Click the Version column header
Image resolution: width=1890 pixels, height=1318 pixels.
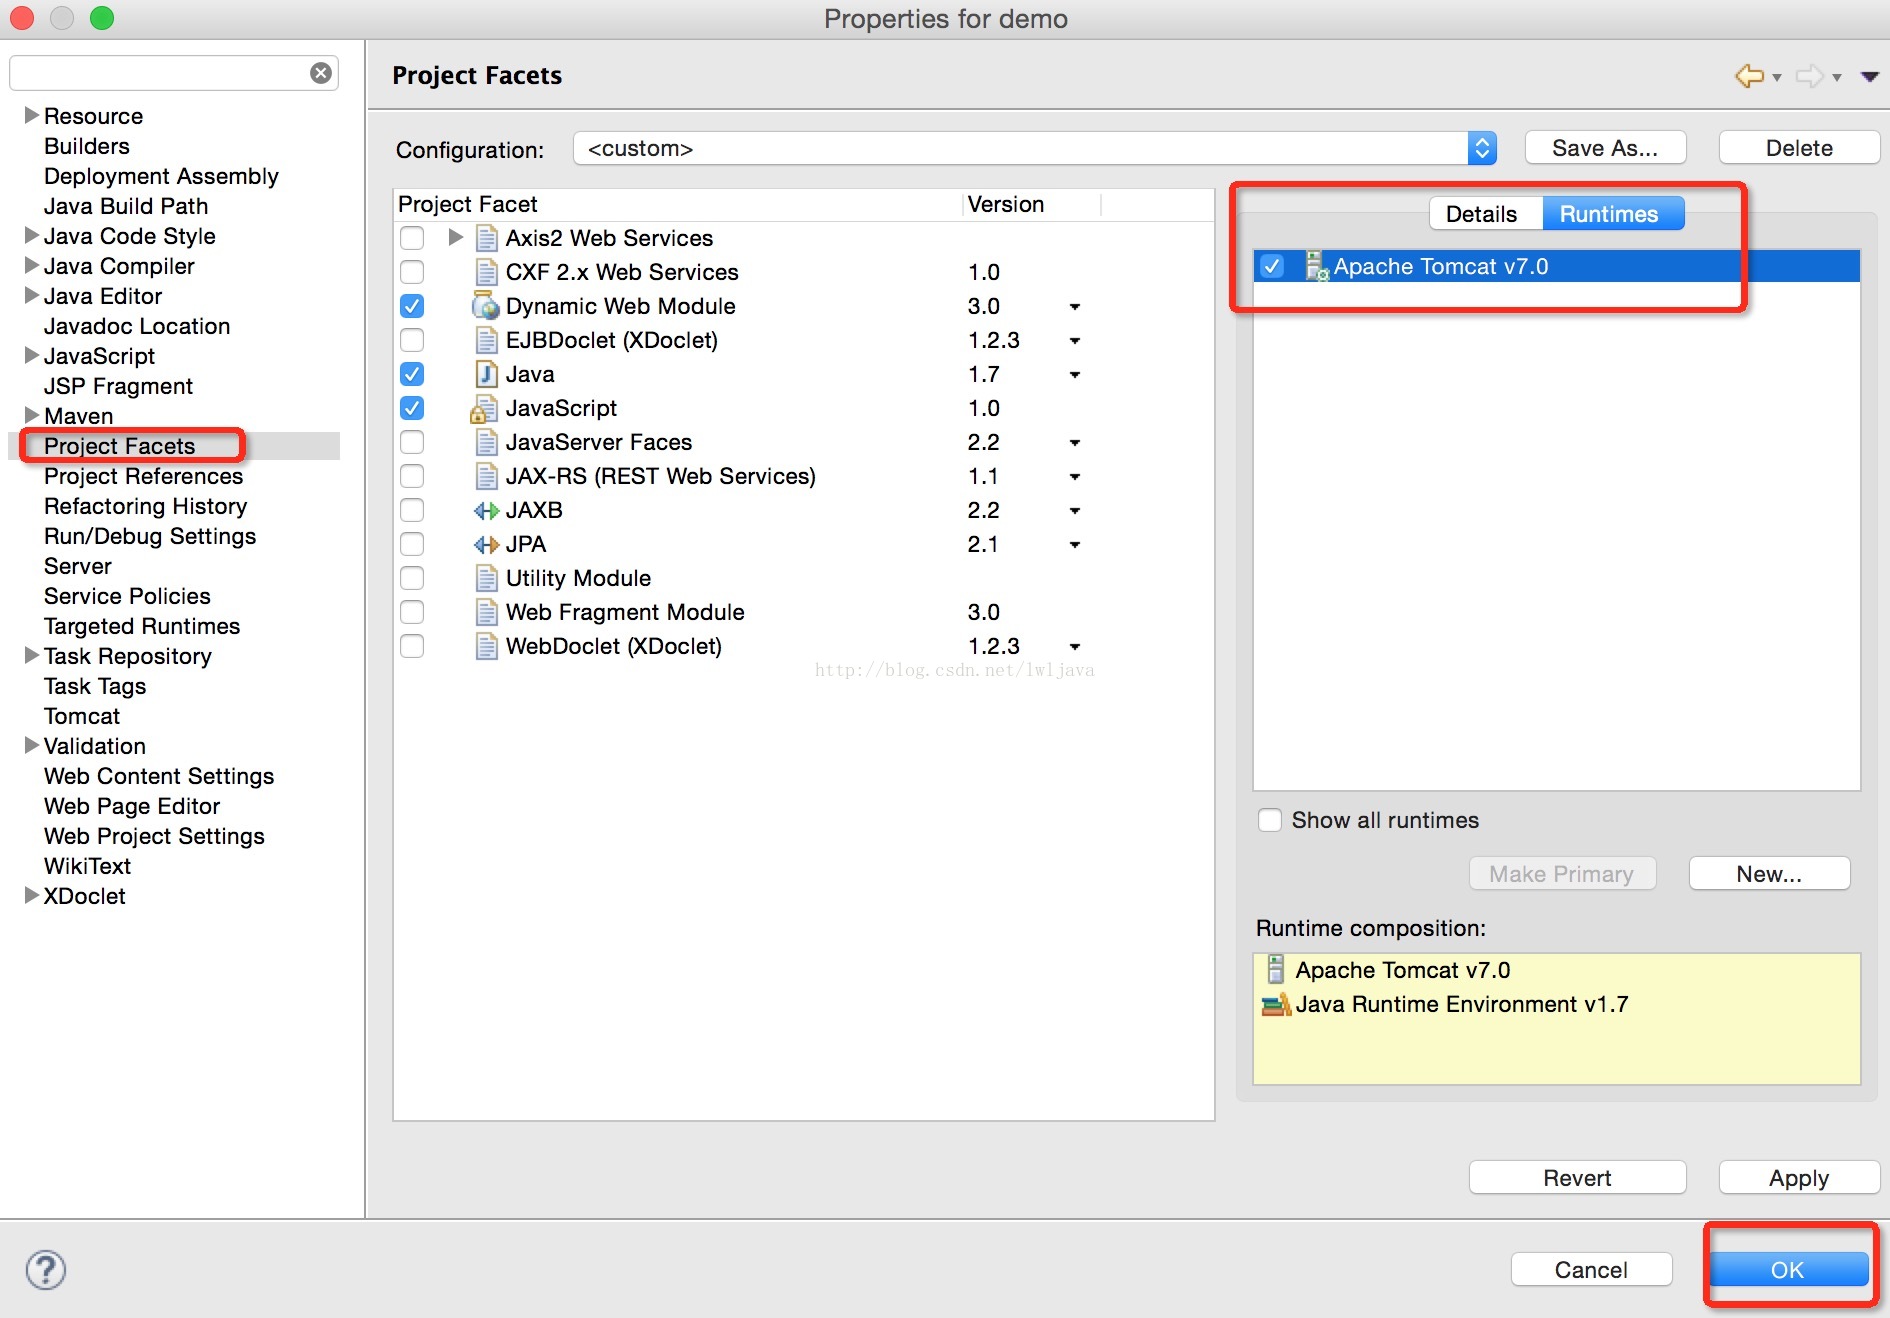coord(1005,204)
